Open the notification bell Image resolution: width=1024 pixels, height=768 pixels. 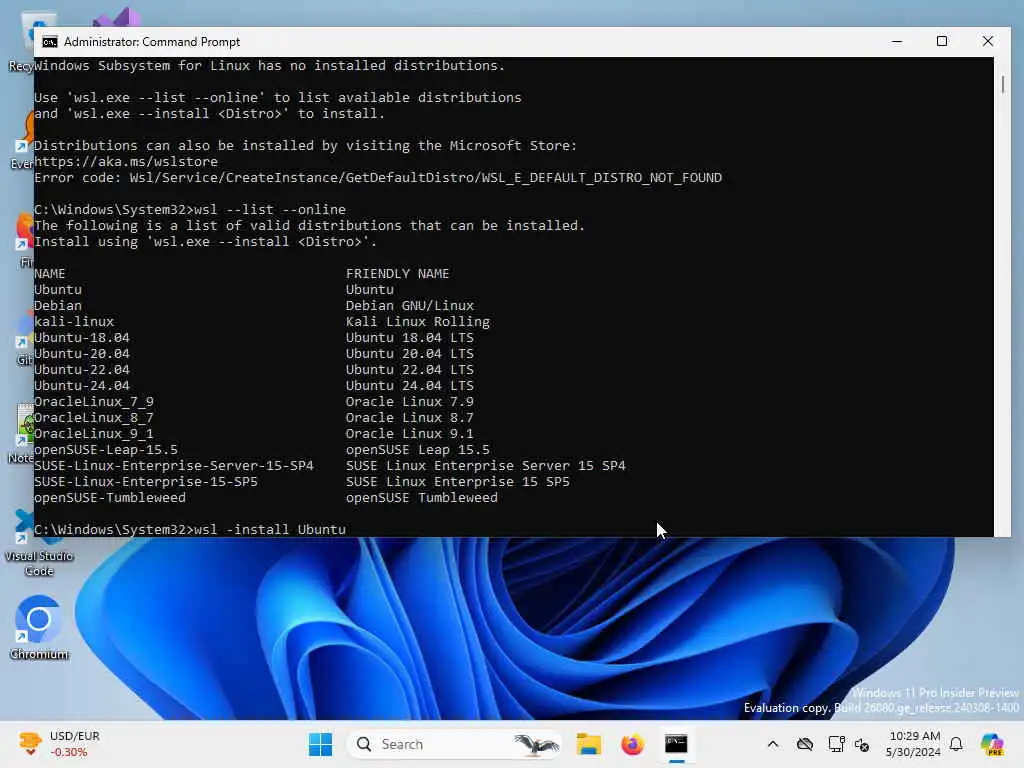[x=956, y=744]
